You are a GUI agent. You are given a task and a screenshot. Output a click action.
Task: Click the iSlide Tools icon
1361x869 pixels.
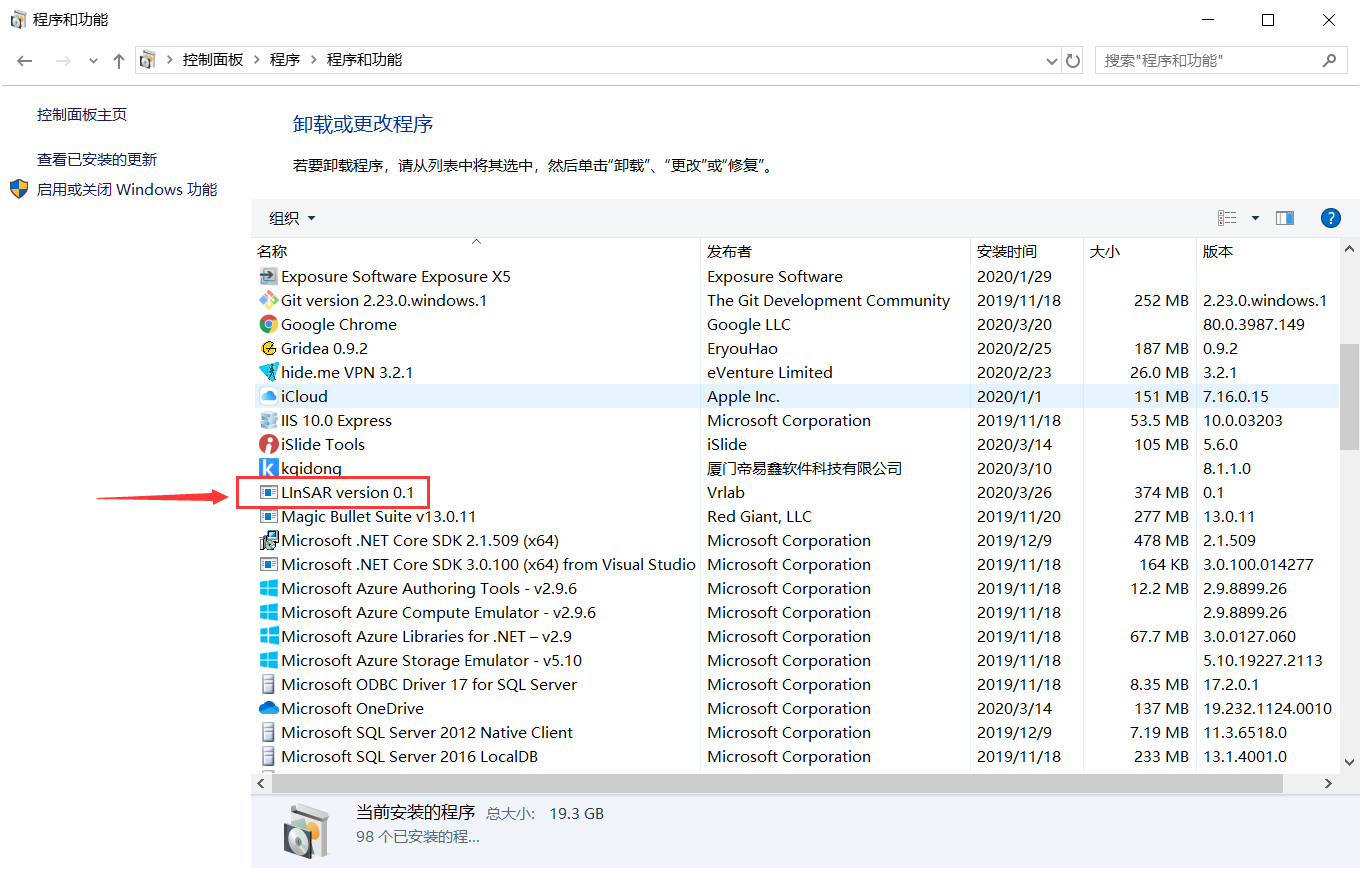click(x=268, y=445)
